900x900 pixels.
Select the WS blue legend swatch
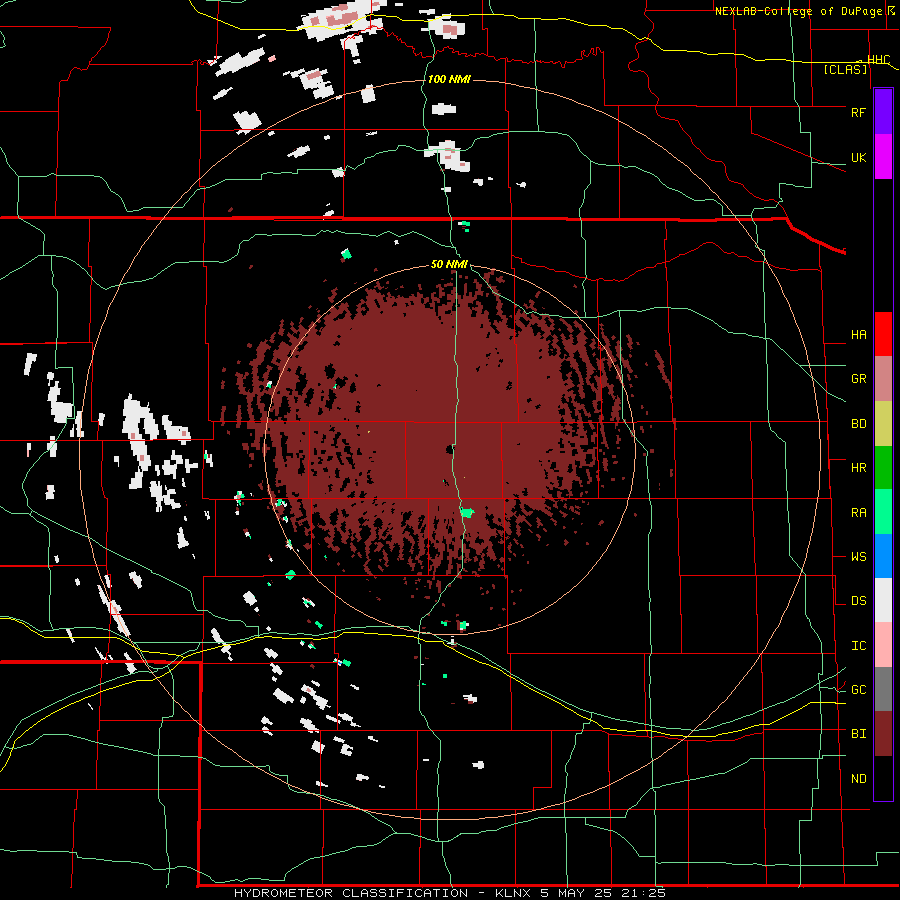click(x=883, y=556)
